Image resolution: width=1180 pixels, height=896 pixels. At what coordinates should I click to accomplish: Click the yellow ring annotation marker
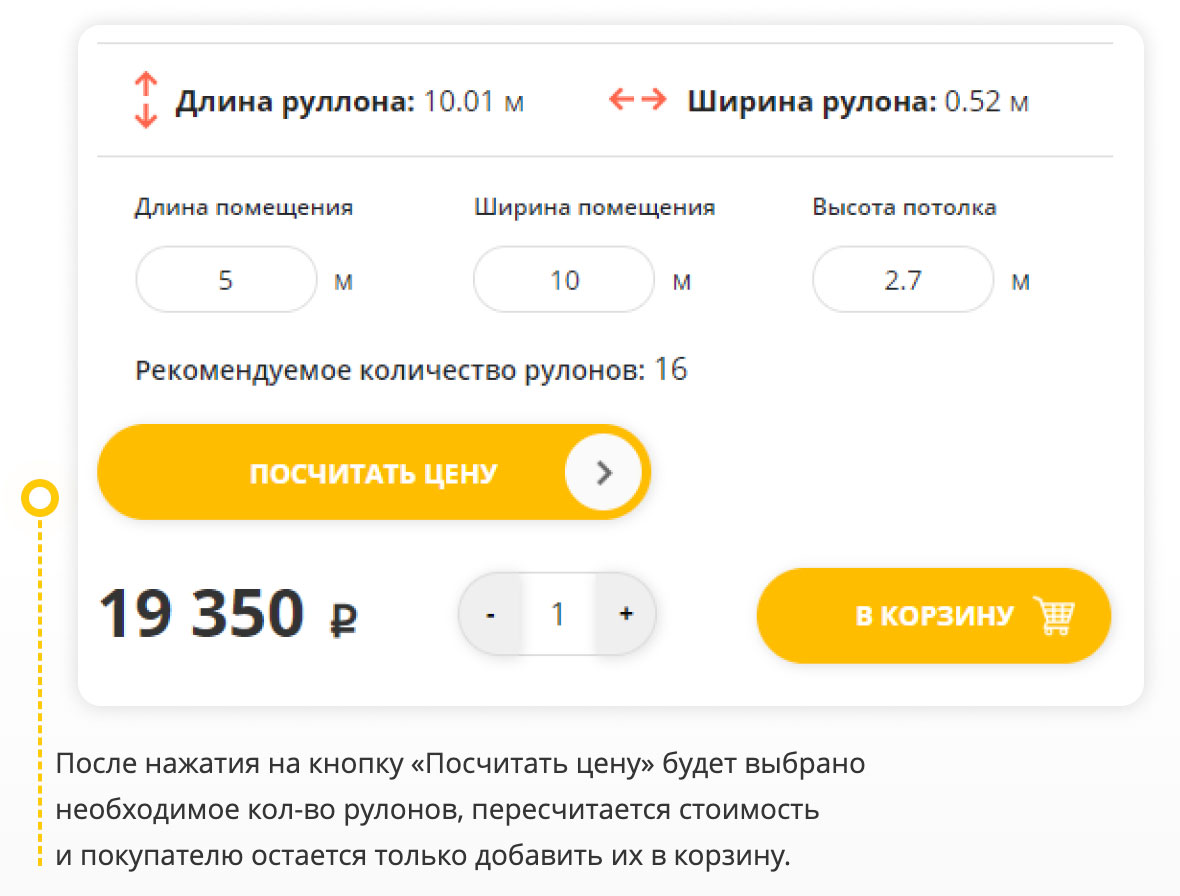40,497
